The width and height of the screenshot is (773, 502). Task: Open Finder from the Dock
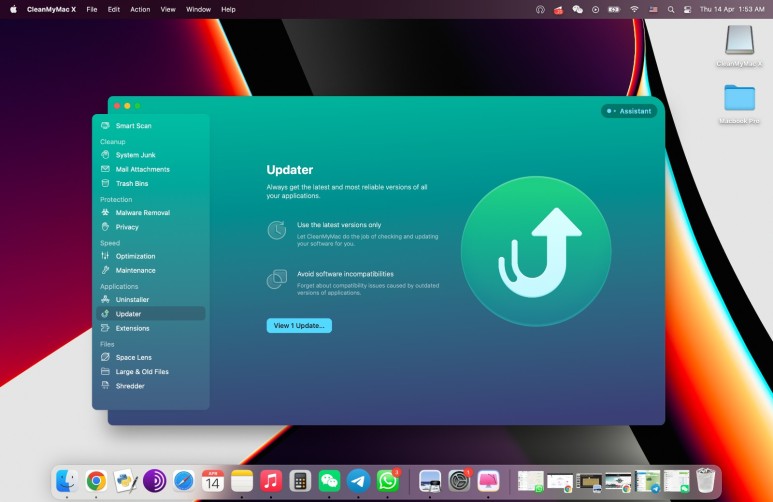click(67, 481)
